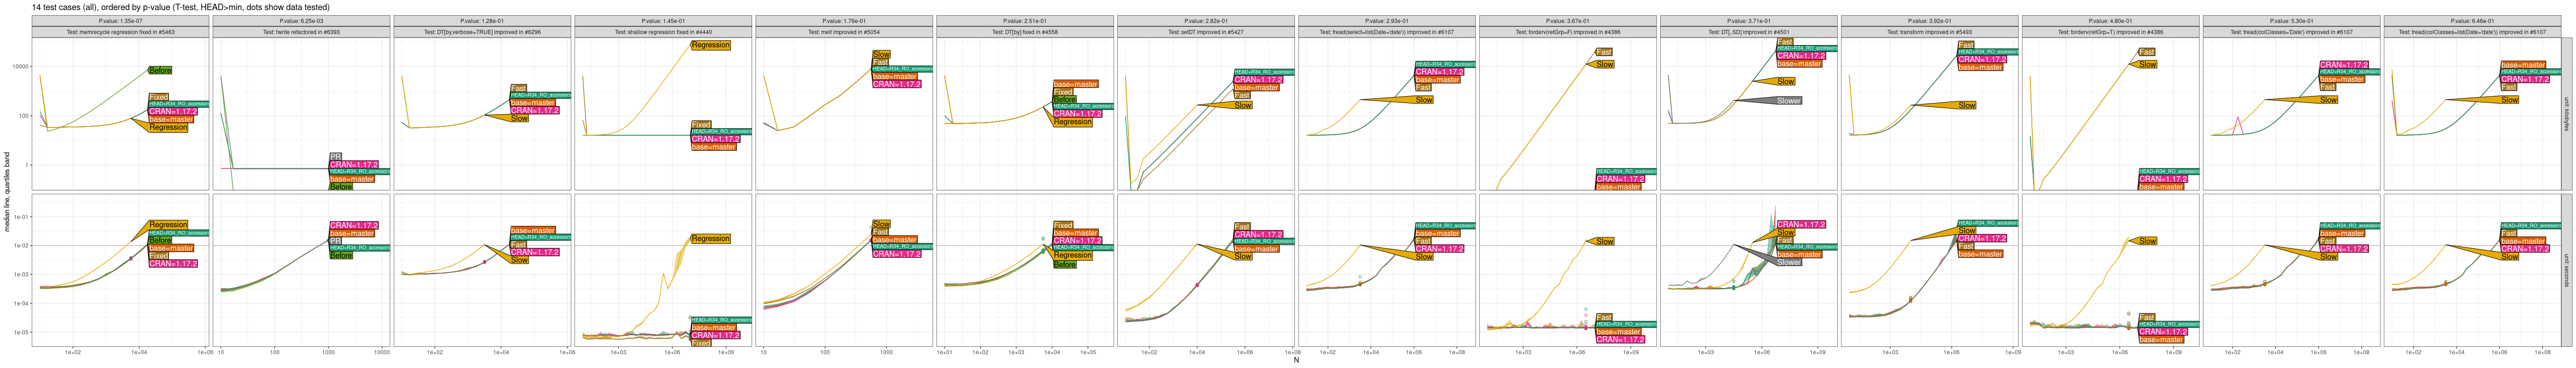
Task: Click the gray Slower label in DT[.SD] panel
Action: pos(1788,101)
